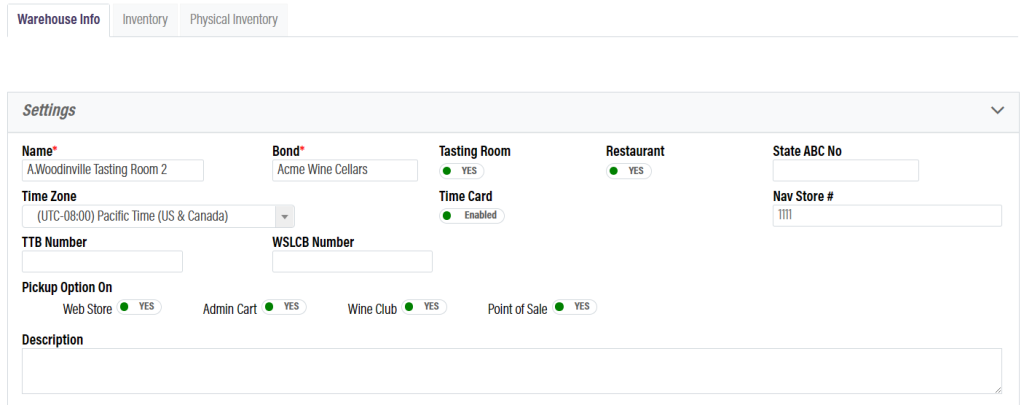The height and width of the screenshot is (405, 1024).
Task: Click the WSLCB Number input
Action: click(x=352, y=262)
